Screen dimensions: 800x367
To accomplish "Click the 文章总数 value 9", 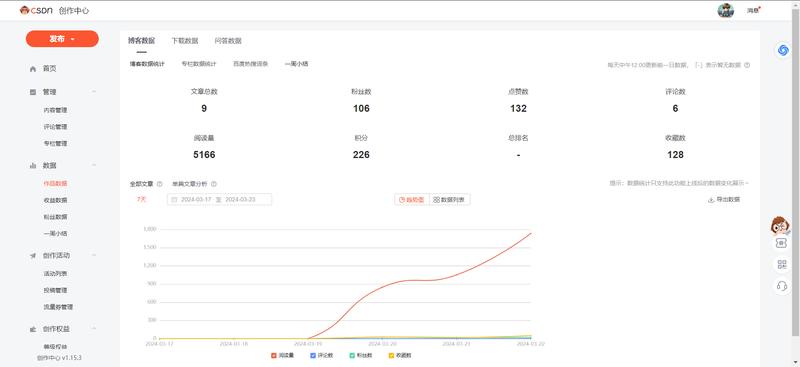I will click(x=204, y=109).
